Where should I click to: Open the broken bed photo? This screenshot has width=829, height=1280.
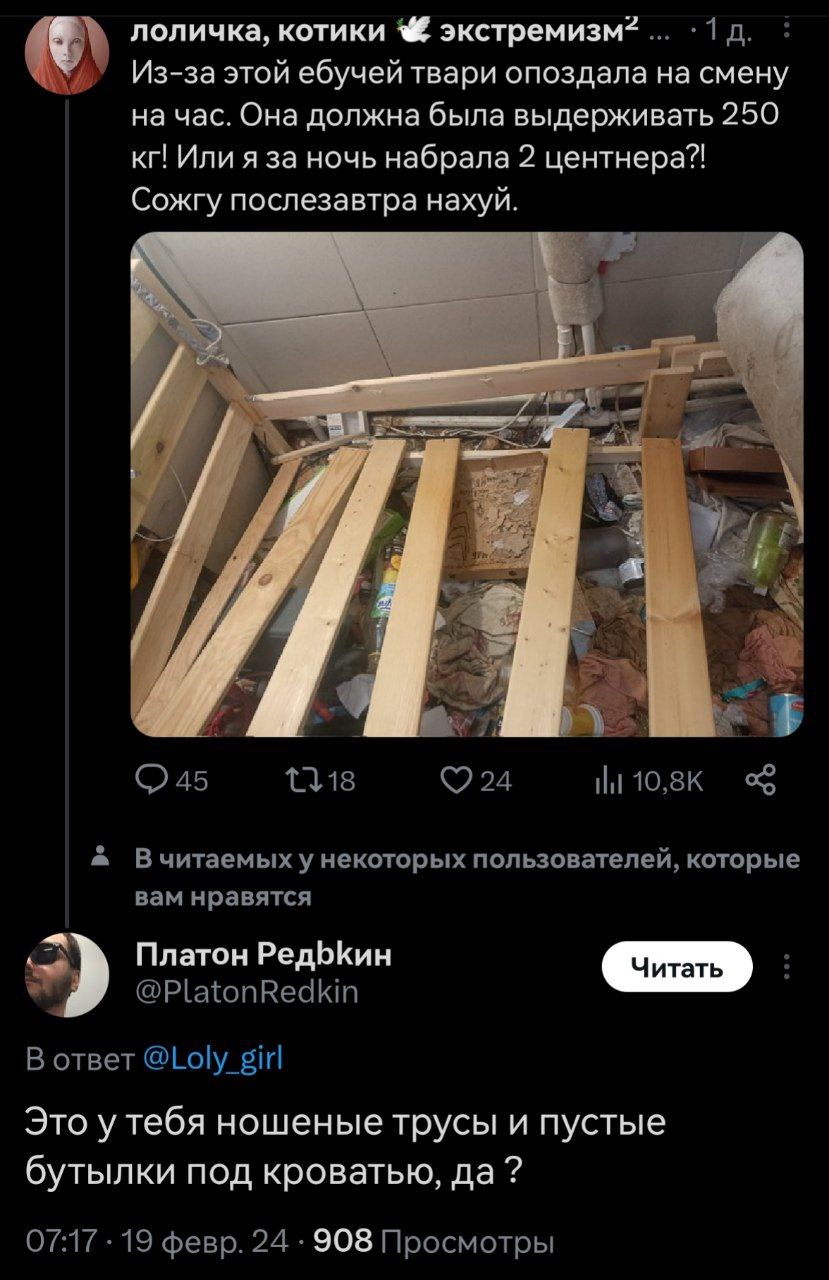pos(467,484)
